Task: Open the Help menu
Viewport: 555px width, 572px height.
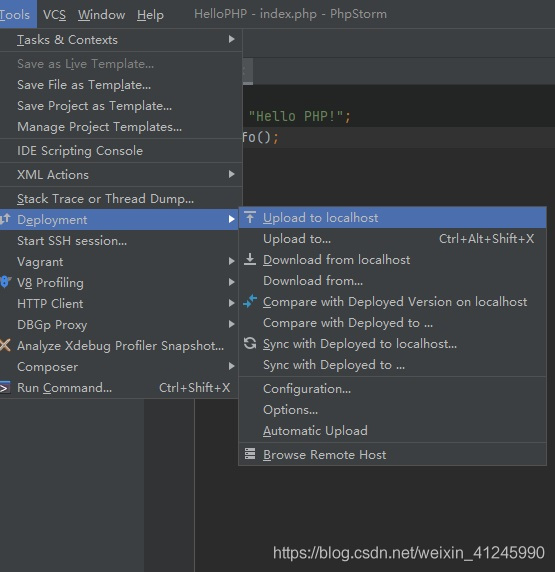Action: tap(150, 15)
